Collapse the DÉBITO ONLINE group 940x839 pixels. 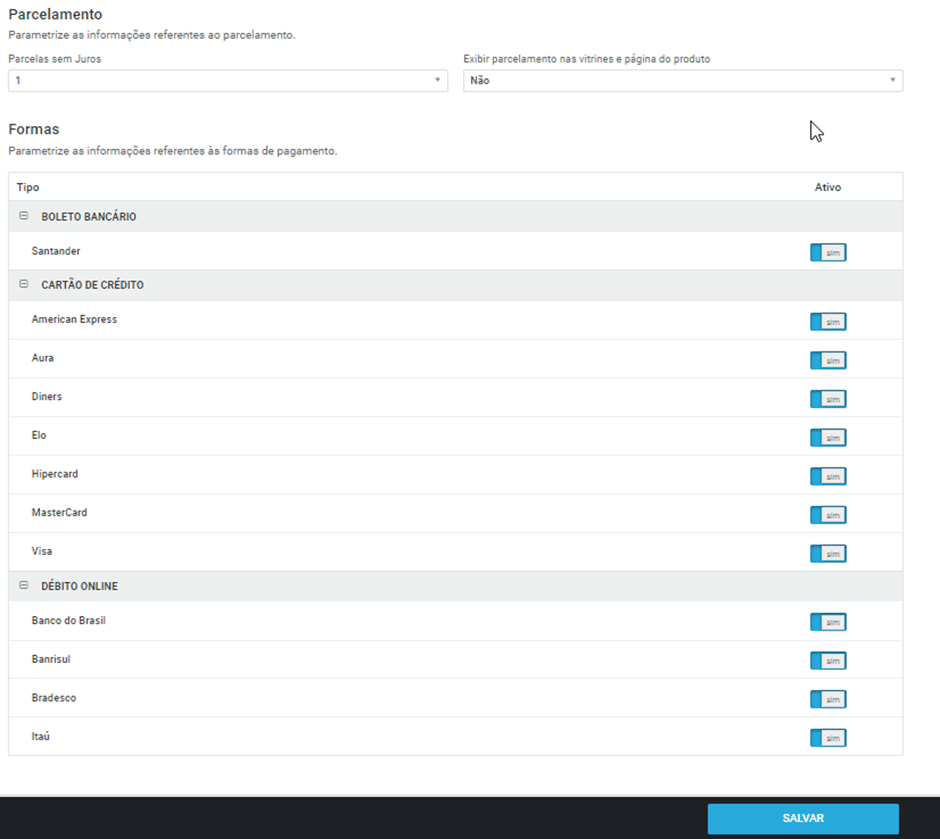[23, 586]
